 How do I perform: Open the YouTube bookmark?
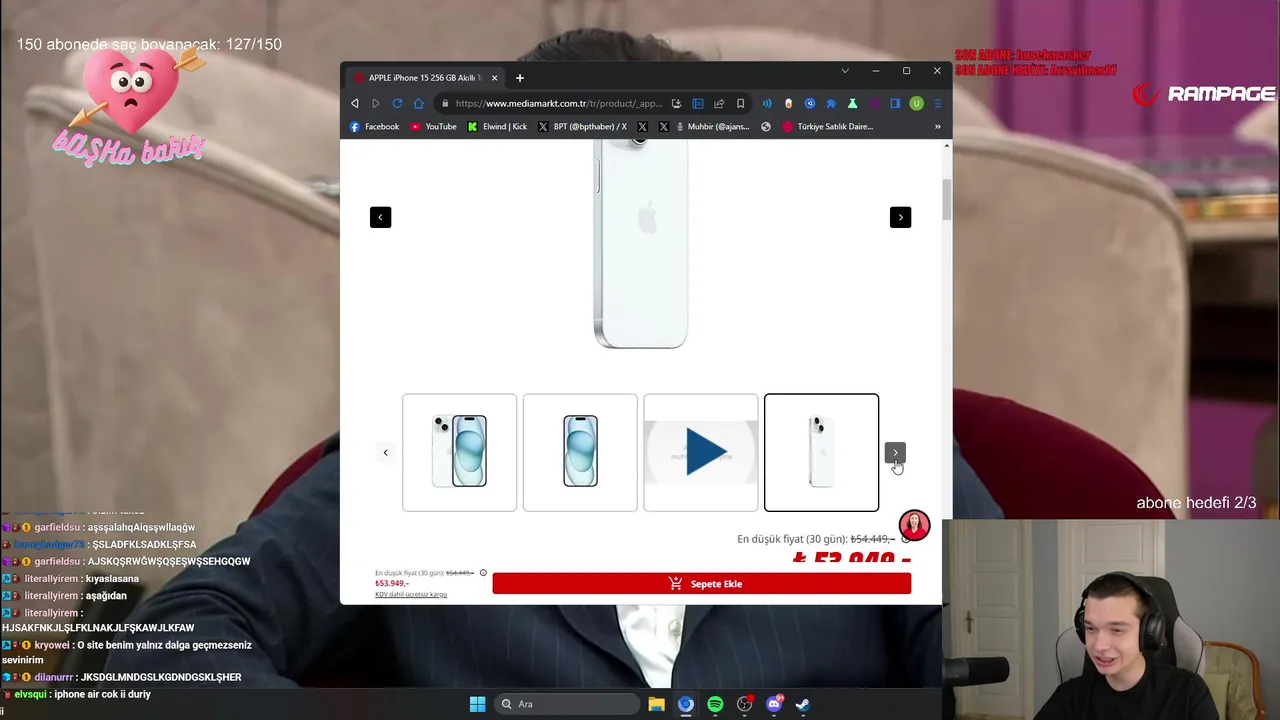433,127
